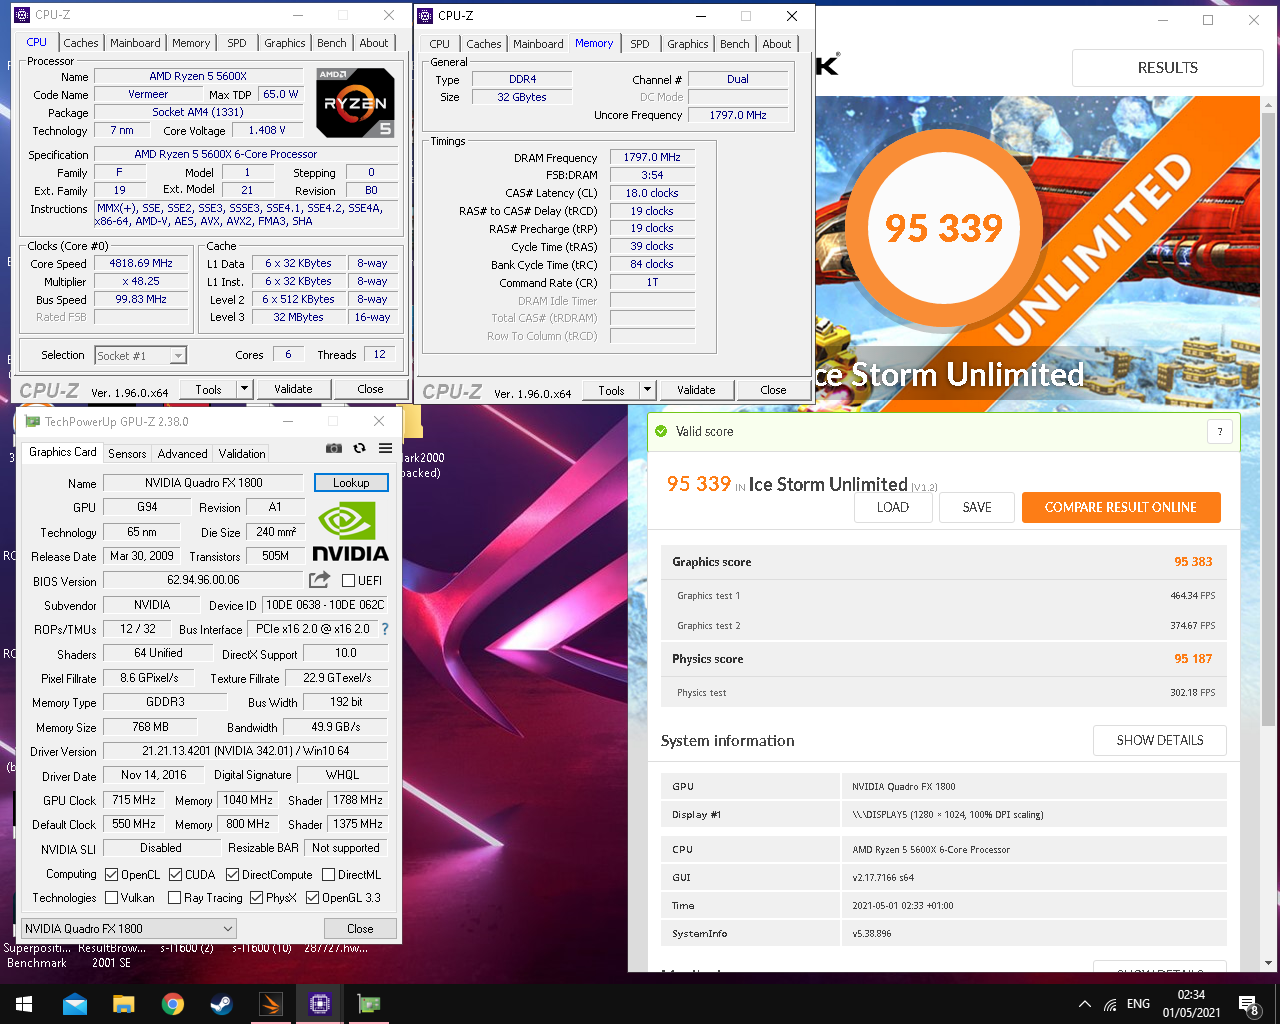Open Steam from taskbar
The width and height of the screenshot is (1280, 1024).
click(x=222, y=1004)
